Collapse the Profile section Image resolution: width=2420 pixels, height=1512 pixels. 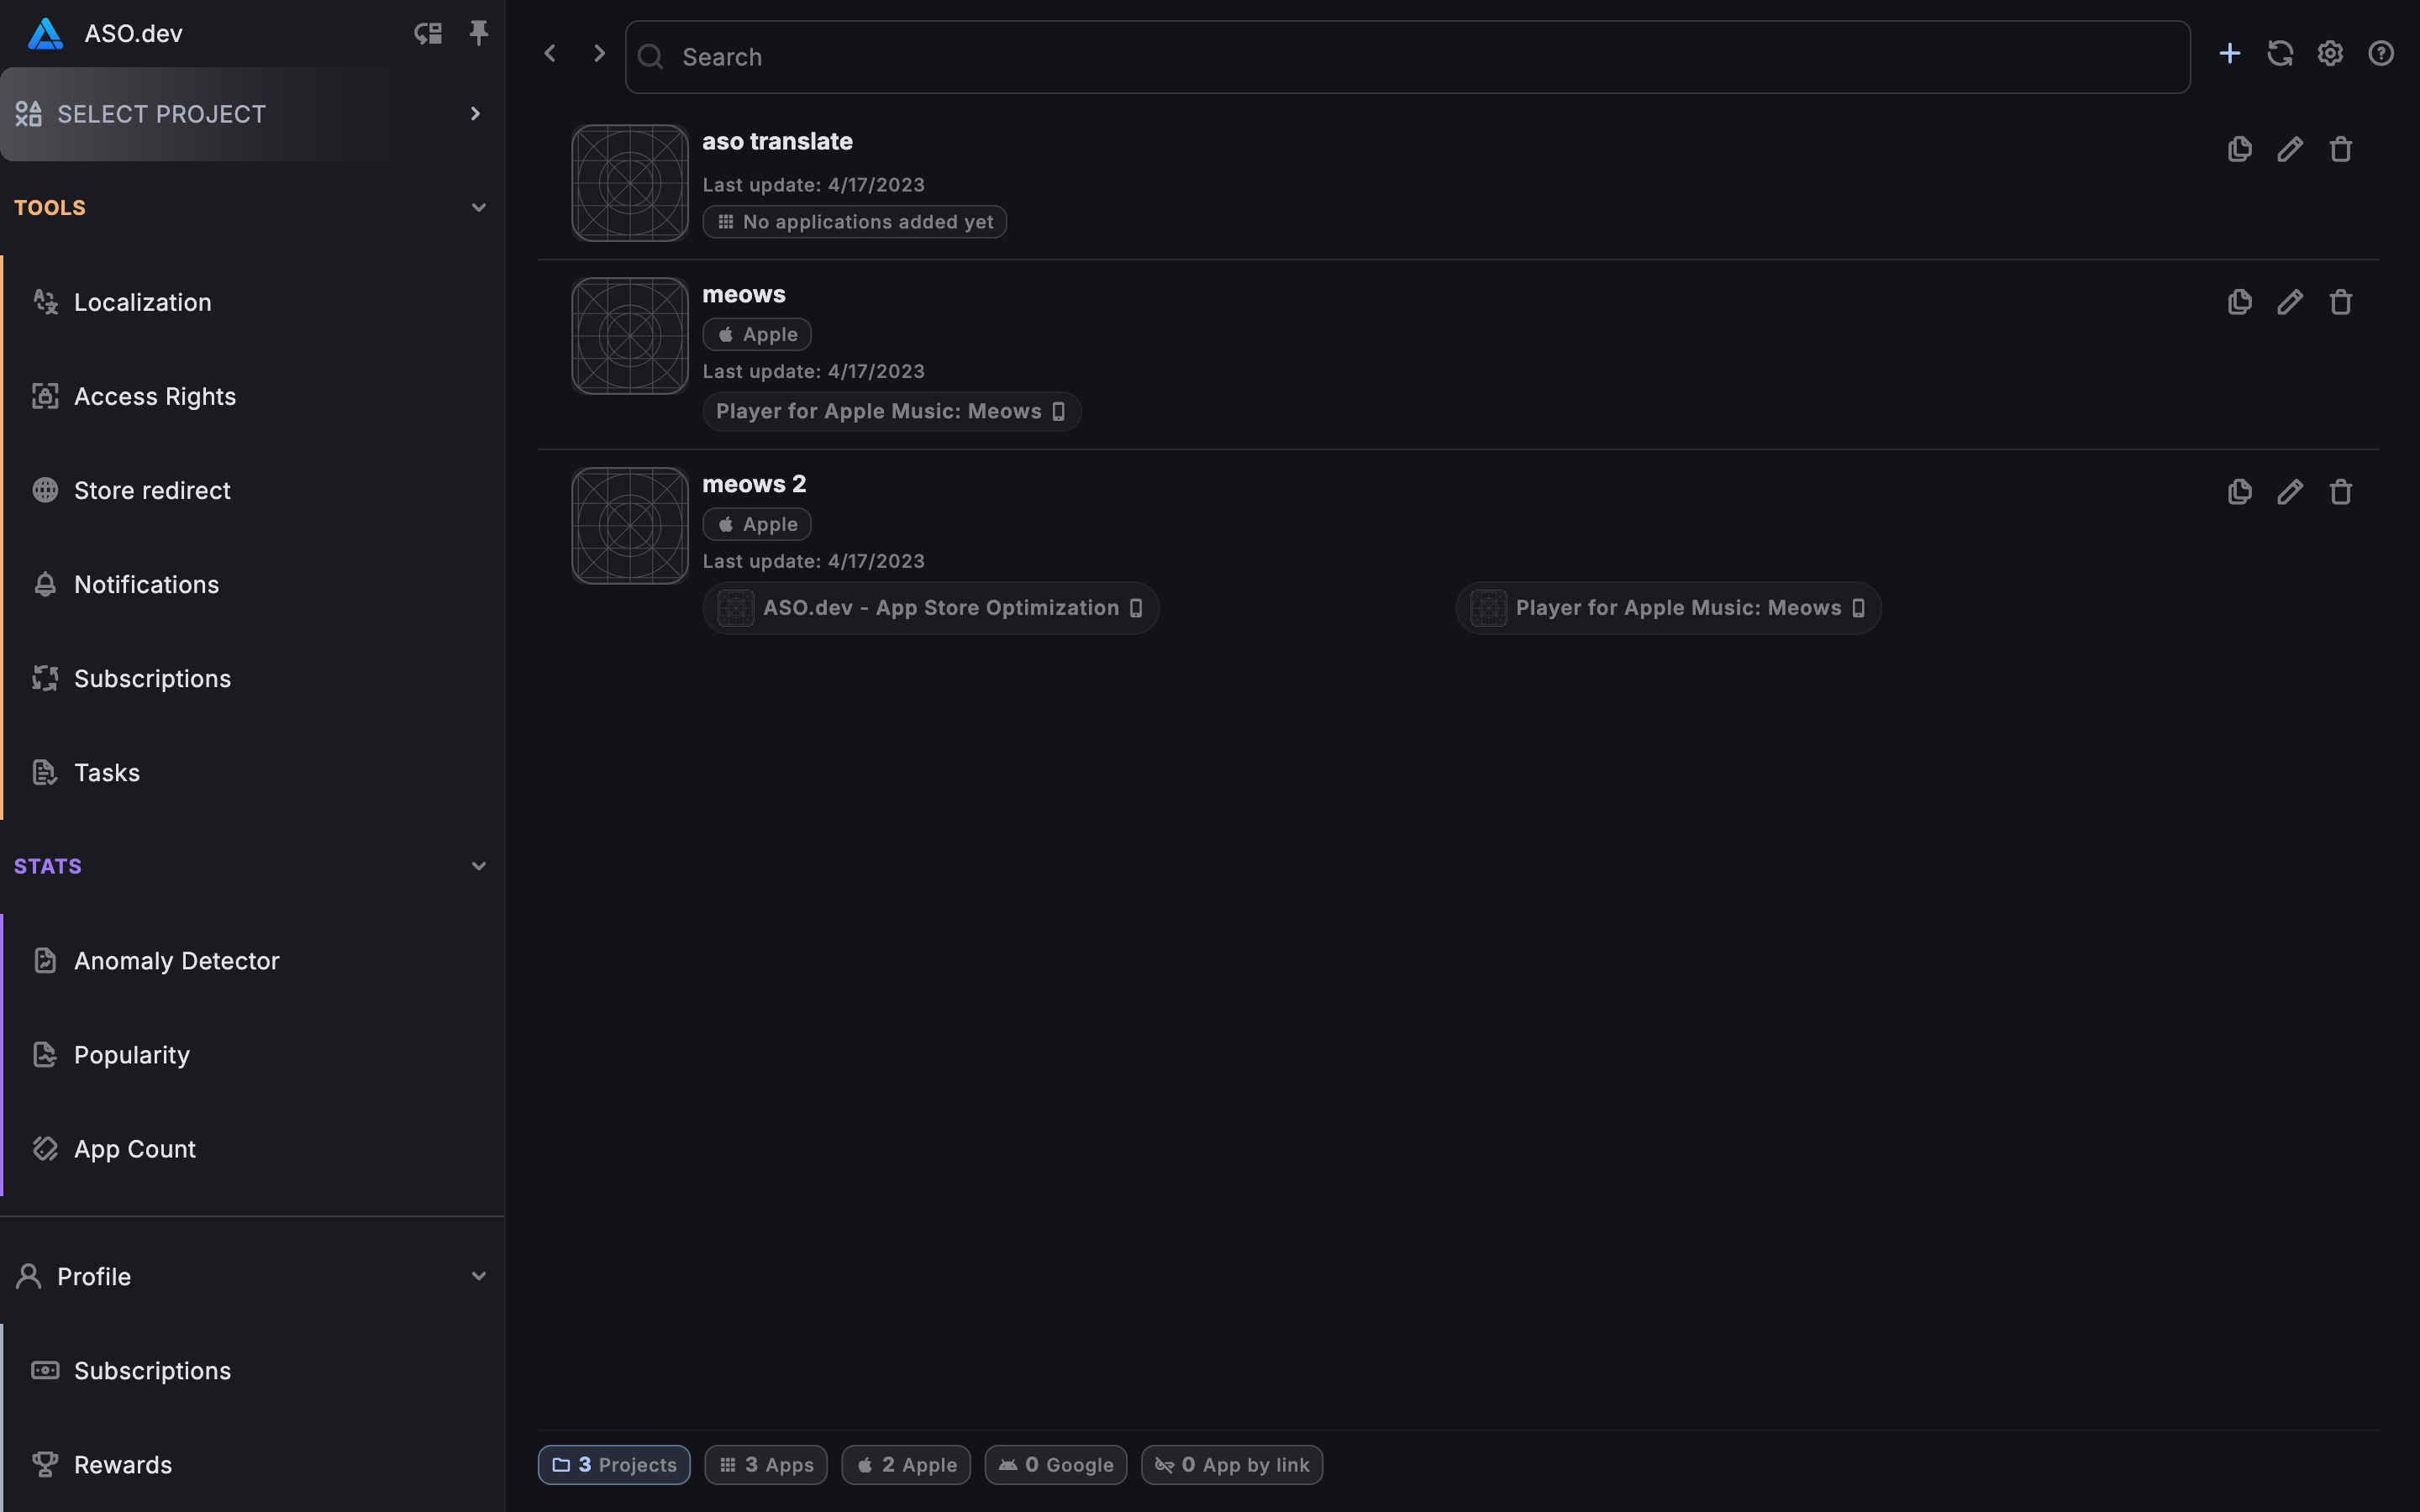tap(479, 1276)
